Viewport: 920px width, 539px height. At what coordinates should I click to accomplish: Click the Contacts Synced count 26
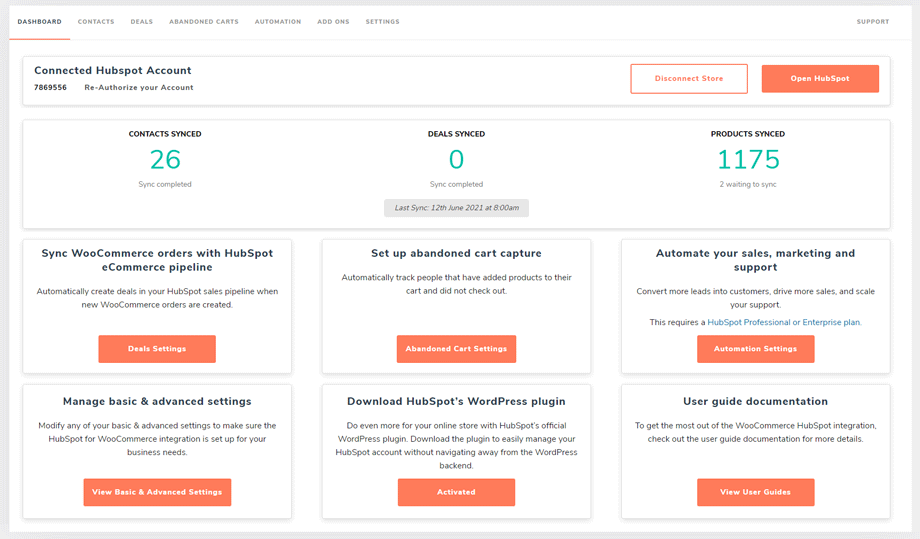click(x=165, y=160)
